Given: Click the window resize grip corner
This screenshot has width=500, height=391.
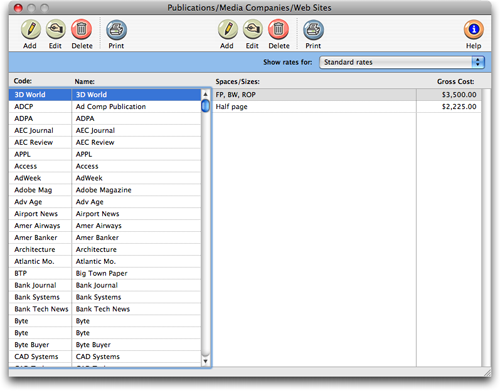Looking at the screenshot, I should coord(487,372).
